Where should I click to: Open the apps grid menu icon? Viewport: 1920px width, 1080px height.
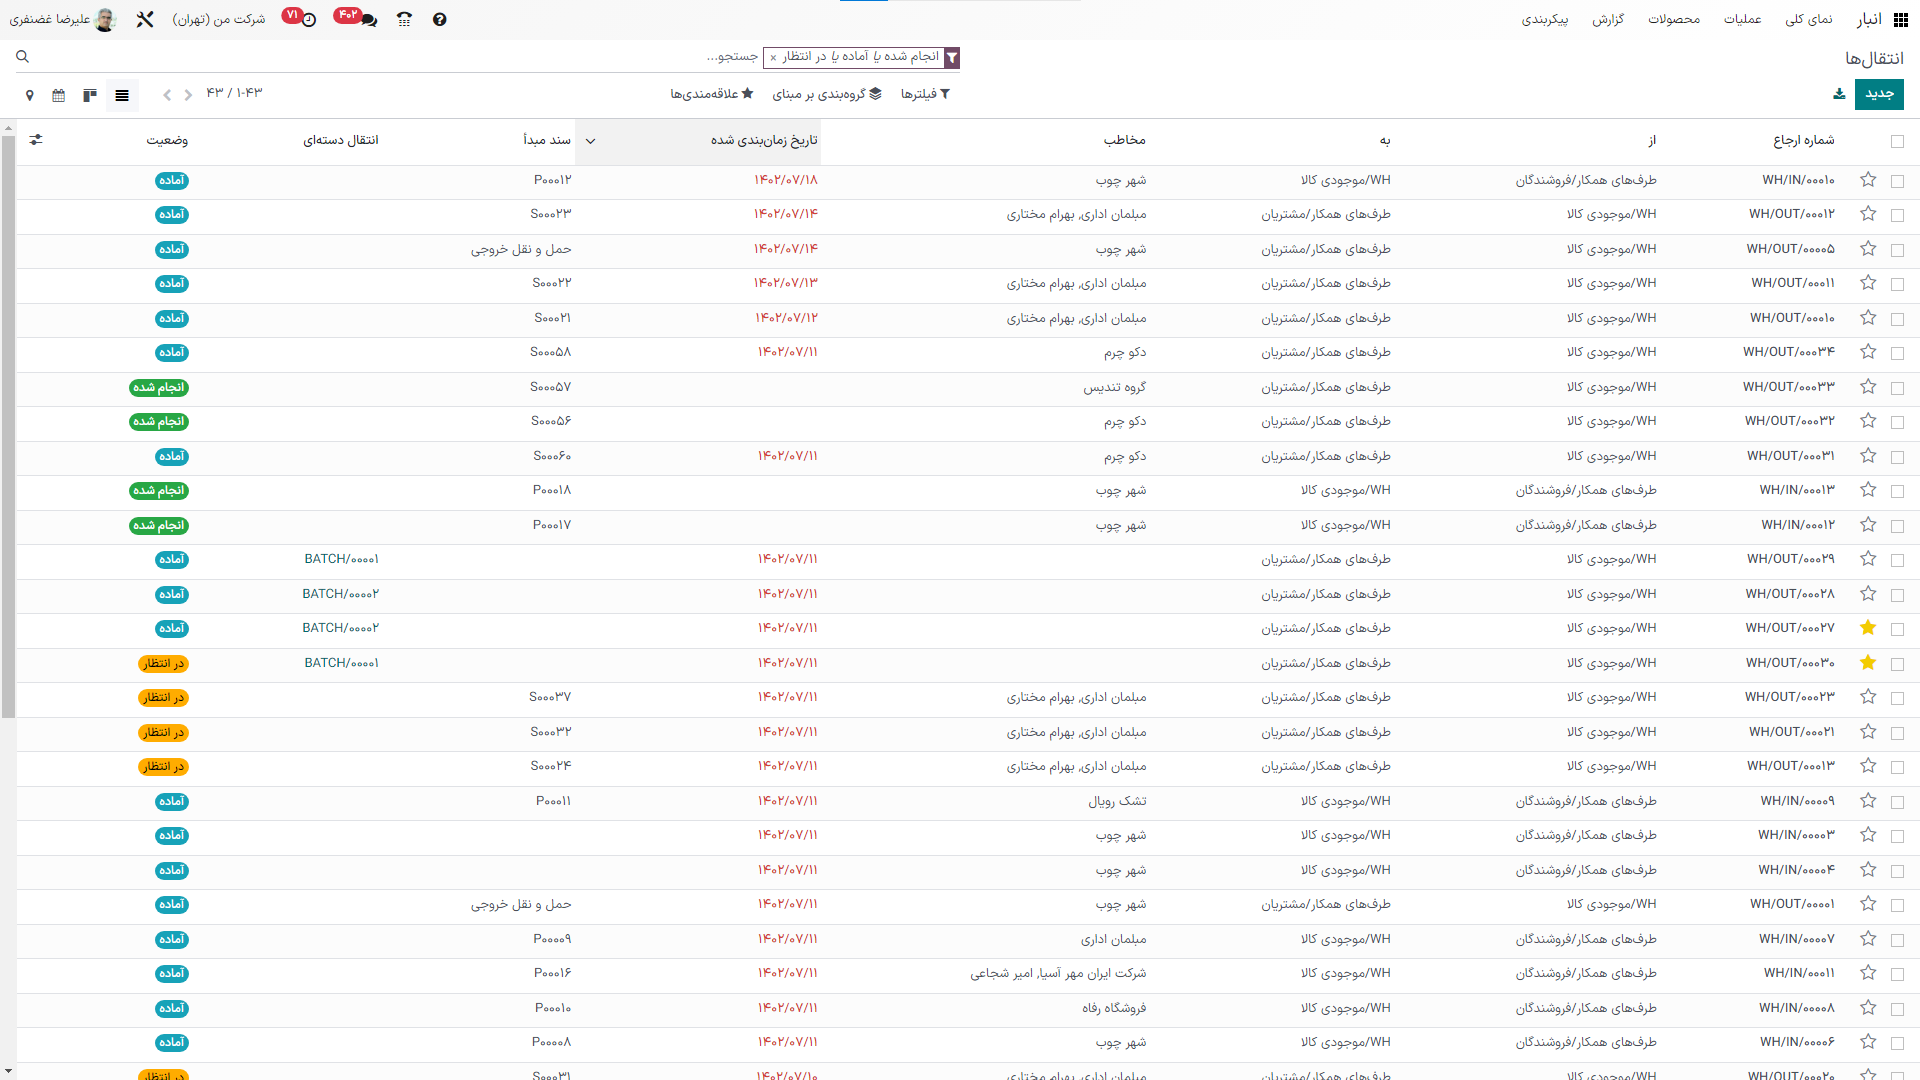point(1900,19)
